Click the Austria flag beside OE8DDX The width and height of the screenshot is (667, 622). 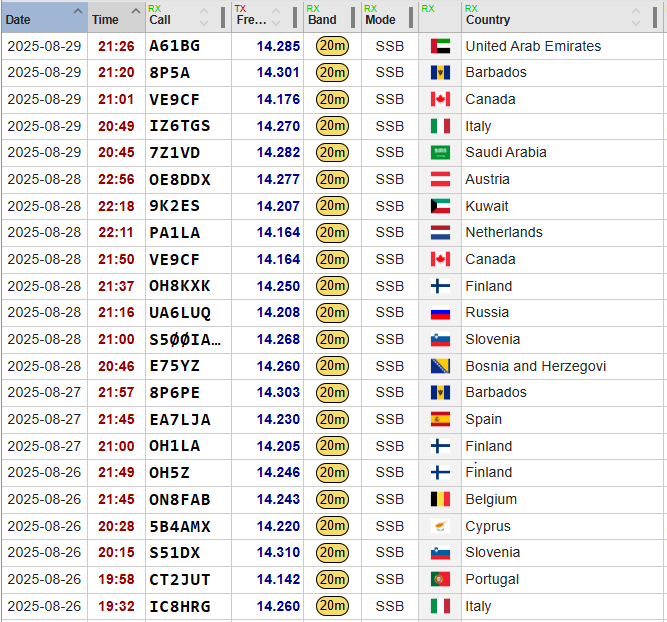point(440,180)
